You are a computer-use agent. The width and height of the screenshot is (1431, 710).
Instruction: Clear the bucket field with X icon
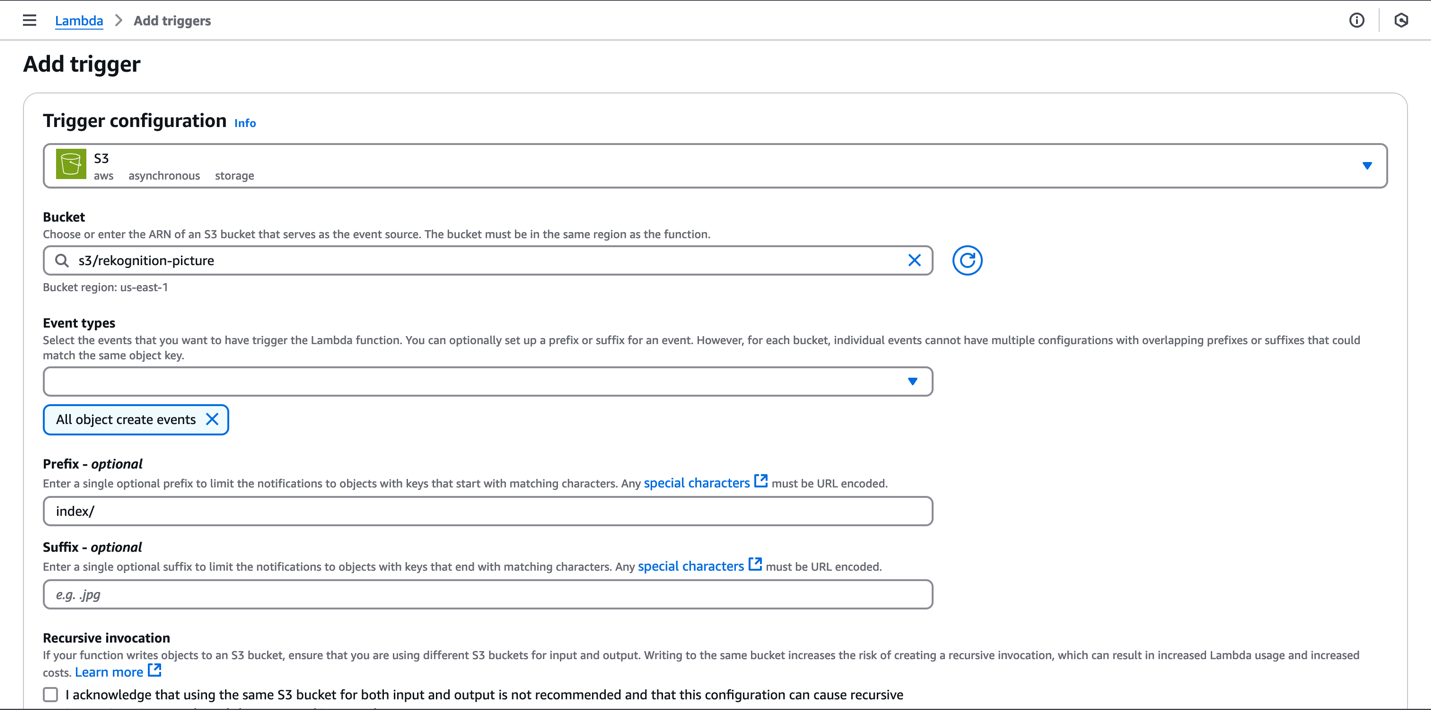click(914, 261)
